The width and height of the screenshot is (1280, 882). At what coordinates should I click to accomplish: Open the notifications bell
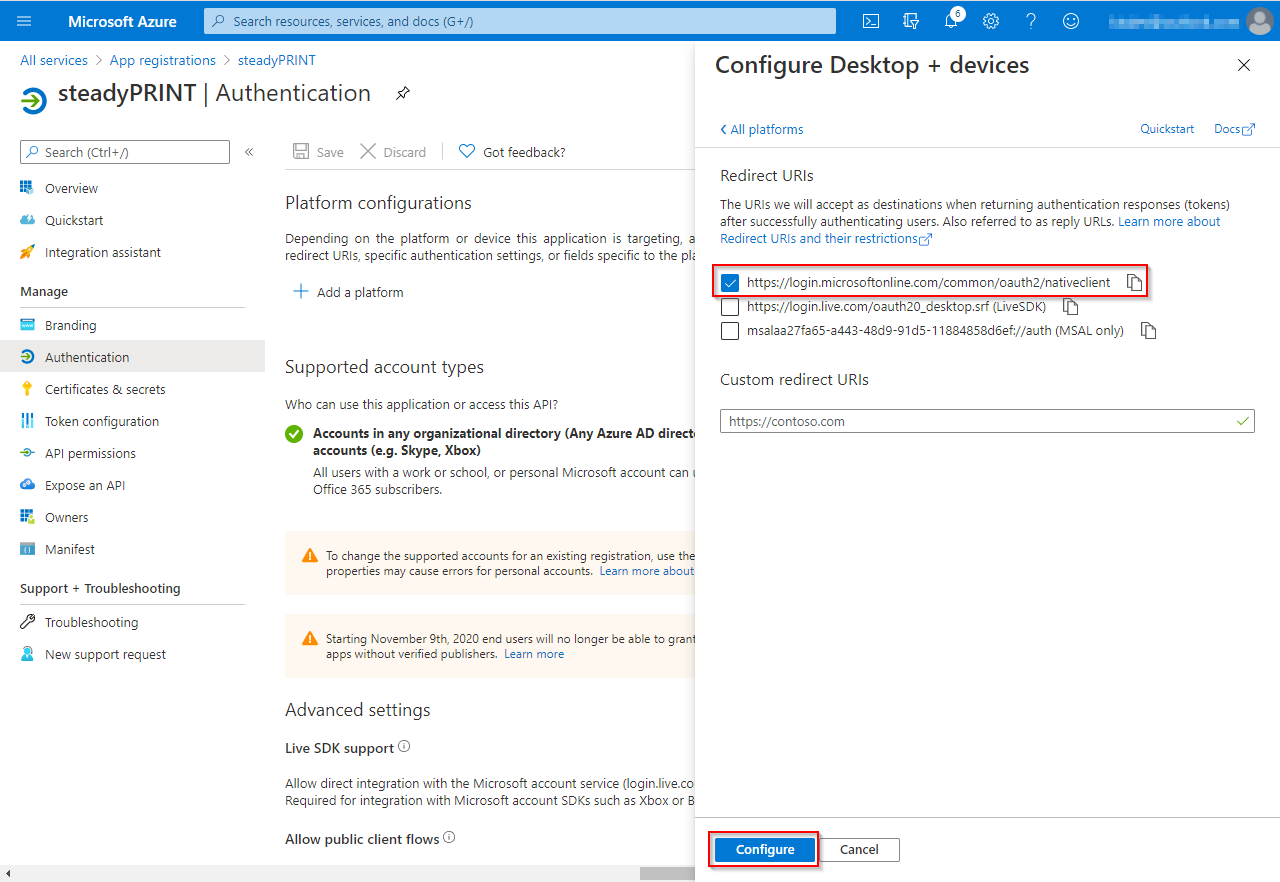[951, 21]
